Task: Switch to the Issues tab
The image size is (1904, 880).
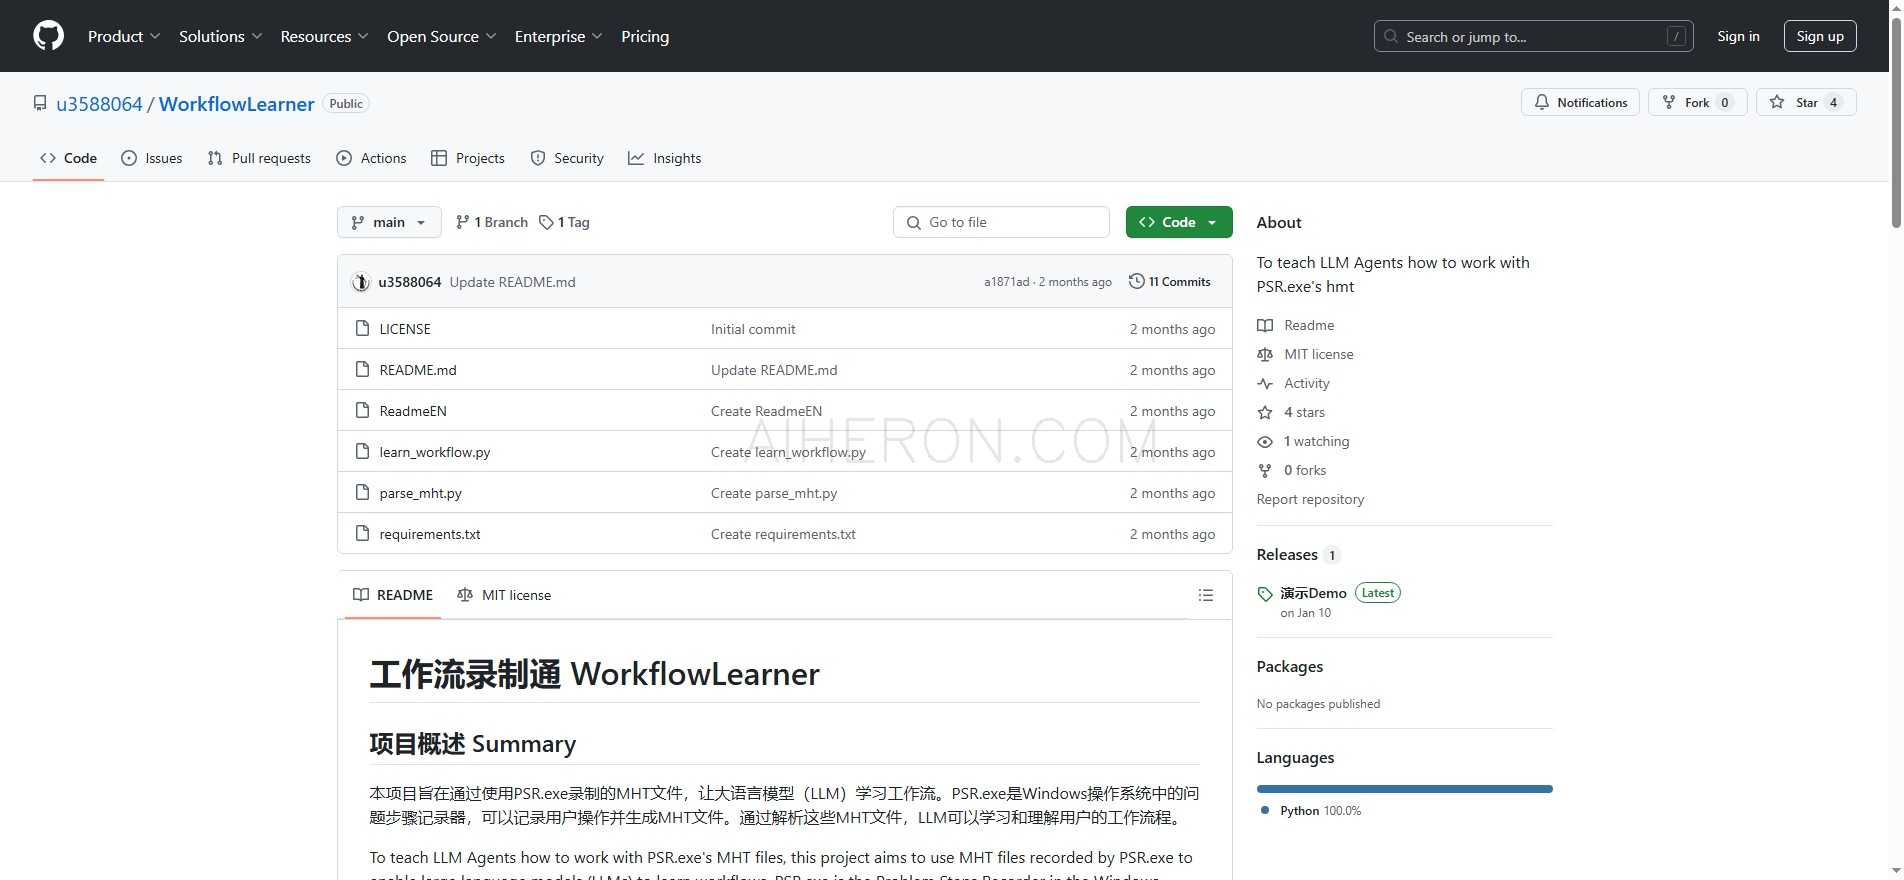Action: (x=151, y=158)
